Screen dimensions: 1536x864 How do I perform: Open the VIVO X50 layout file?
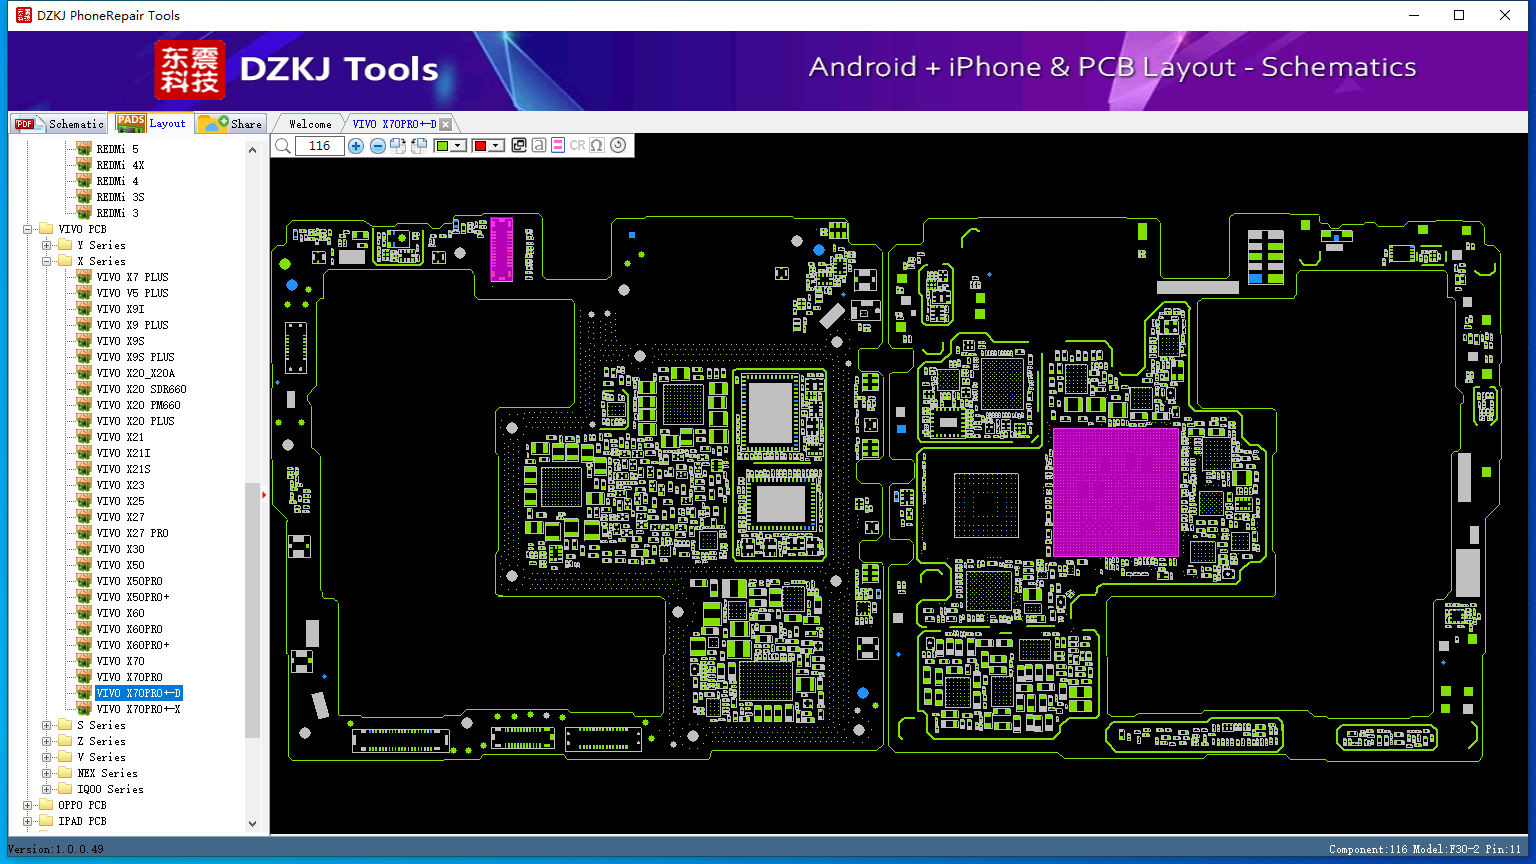[x=120, y=565]
